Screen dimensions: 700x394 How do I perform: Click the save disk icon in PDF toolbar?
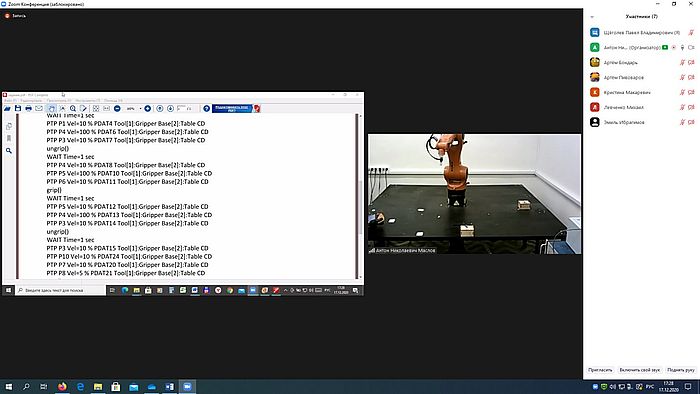coord(18,108)
